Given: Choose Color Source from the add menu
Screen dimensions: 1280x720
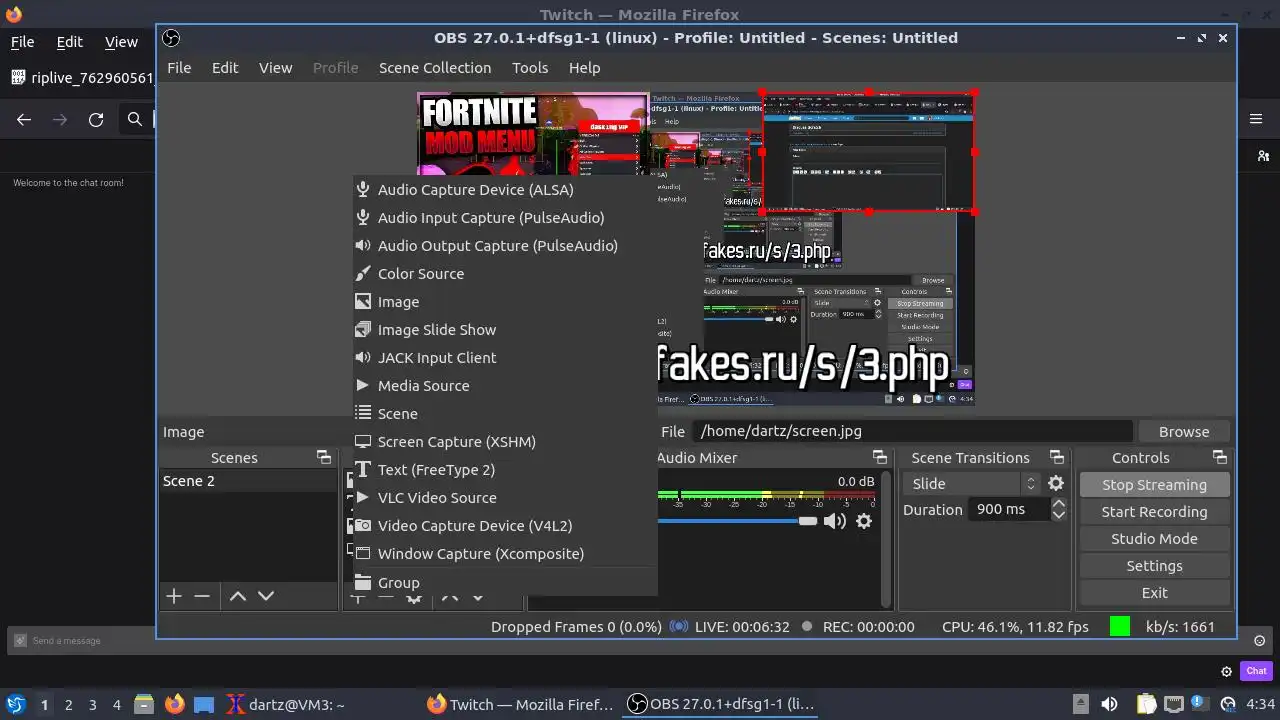Looking at the screenshot, I should 505,274.
